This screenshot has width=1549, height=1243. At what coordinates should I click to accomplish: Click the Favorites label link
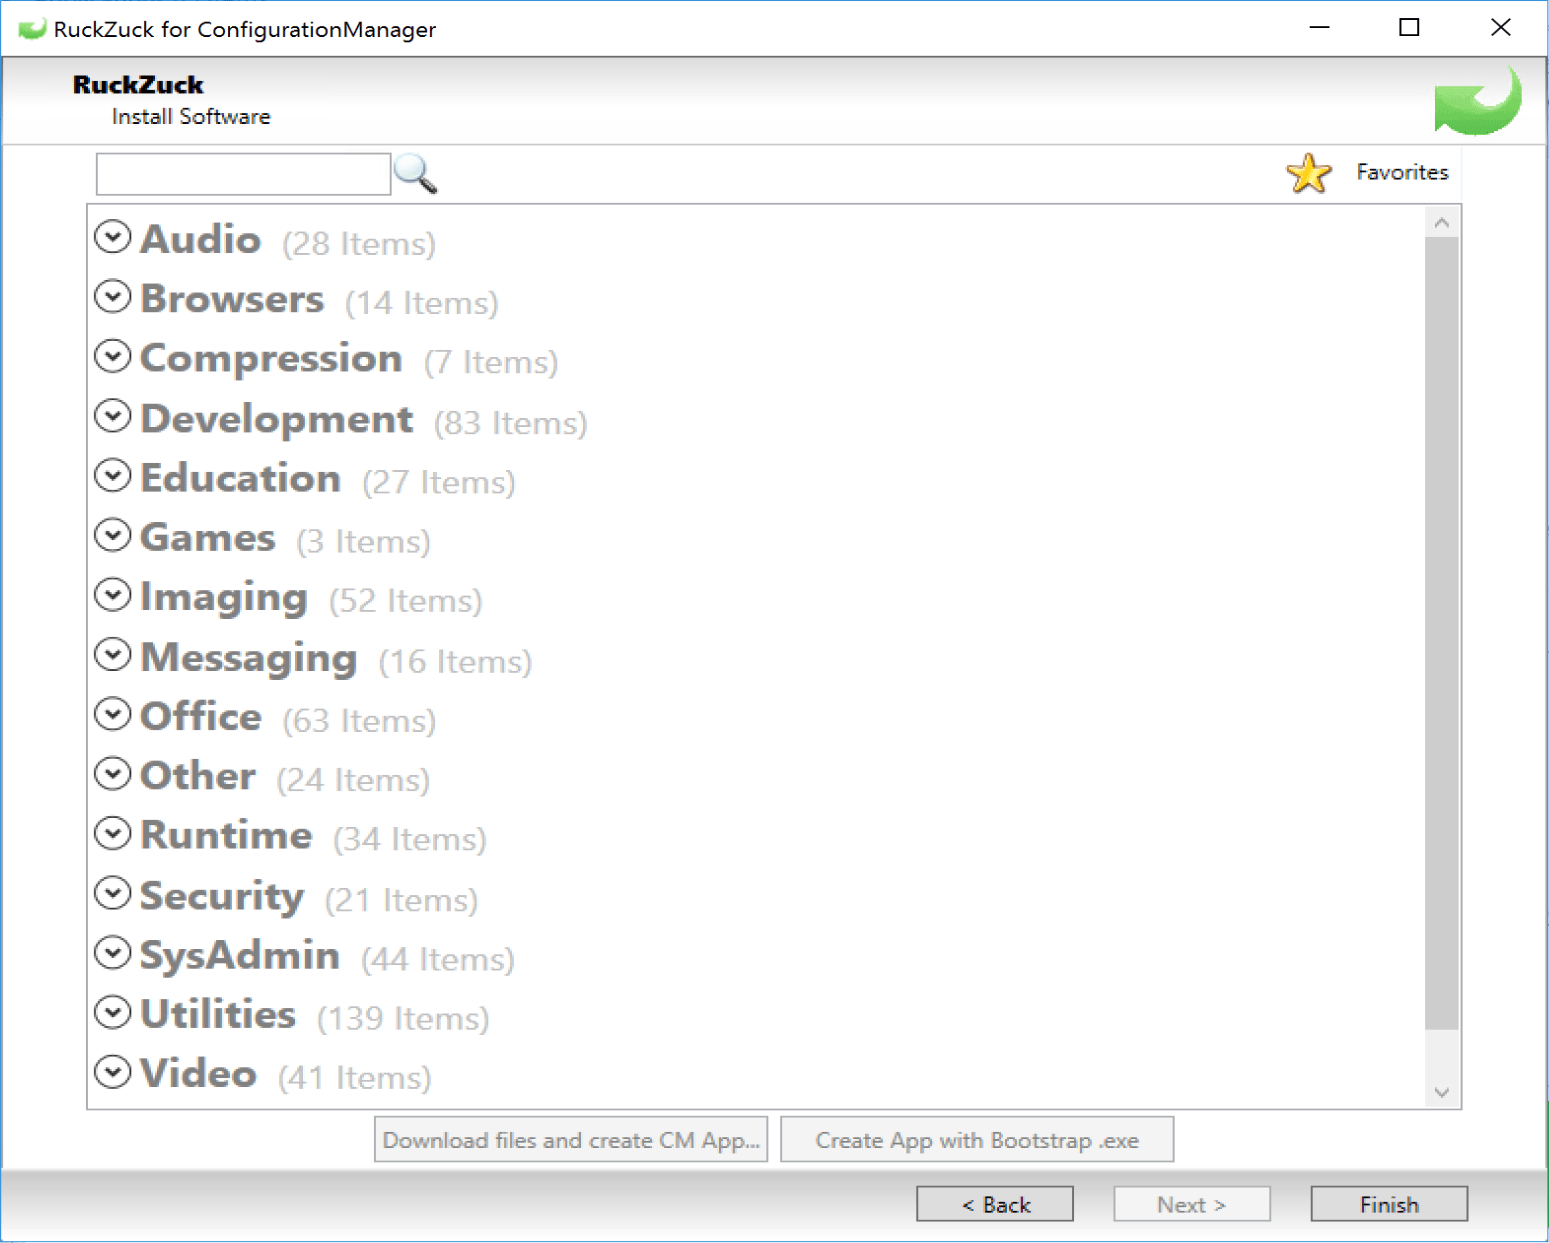[1401, 172]
